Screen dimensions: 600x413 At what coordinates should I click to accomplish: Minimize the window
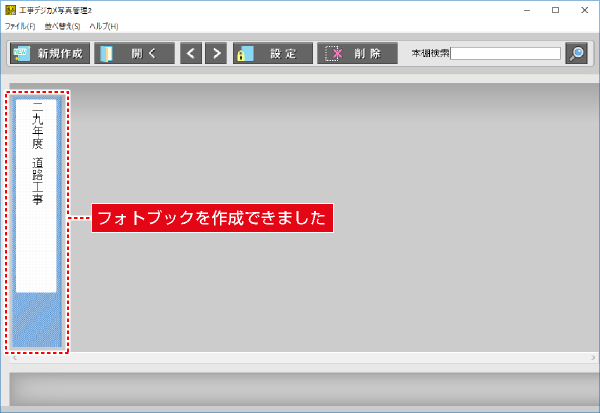(527, 10)
